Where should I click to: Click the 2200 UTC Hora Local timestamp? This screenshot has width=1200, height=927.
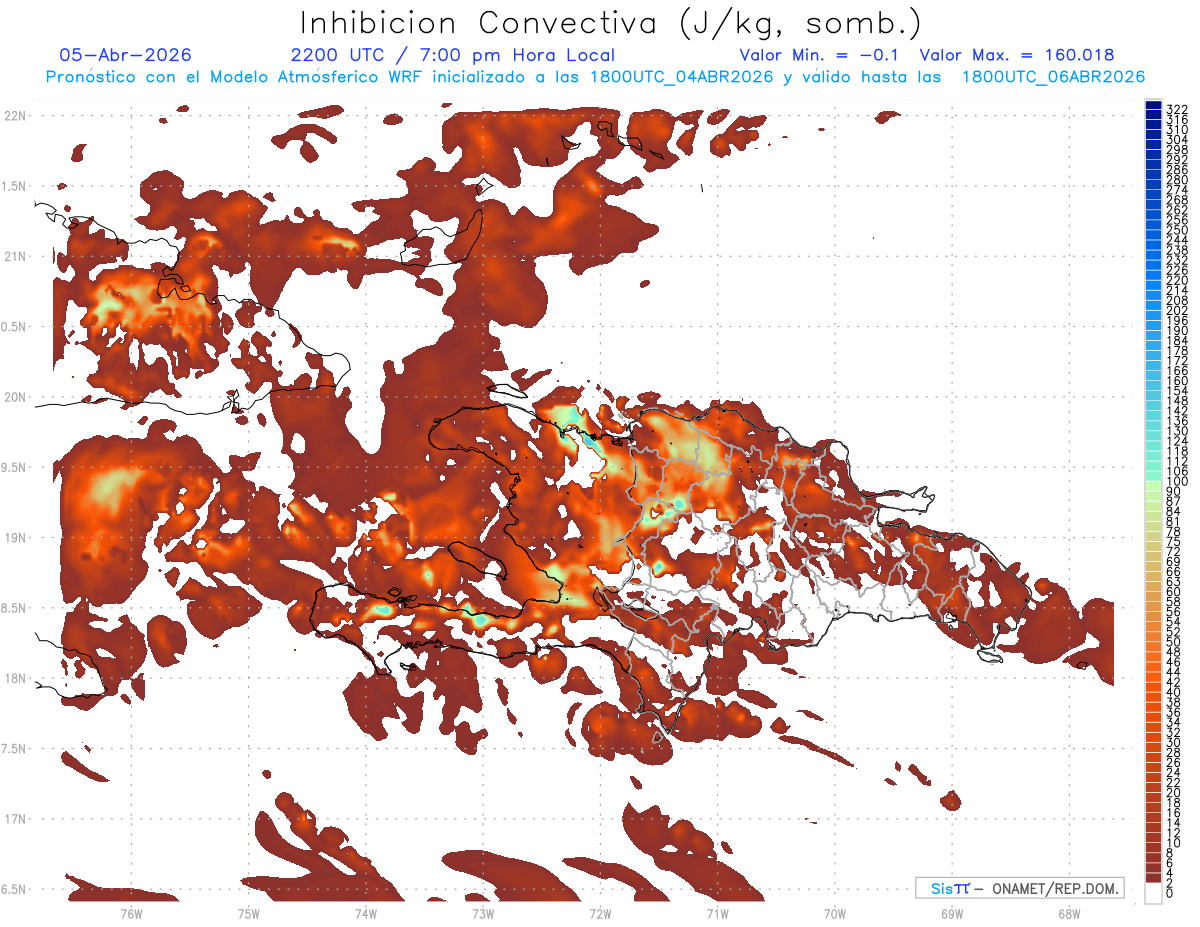(453, 56)
